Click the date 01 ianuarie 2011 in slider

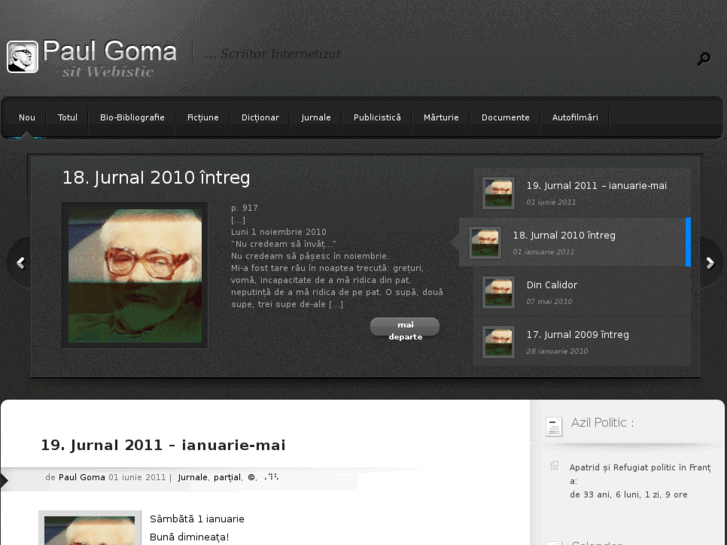(x=543, y=252)
